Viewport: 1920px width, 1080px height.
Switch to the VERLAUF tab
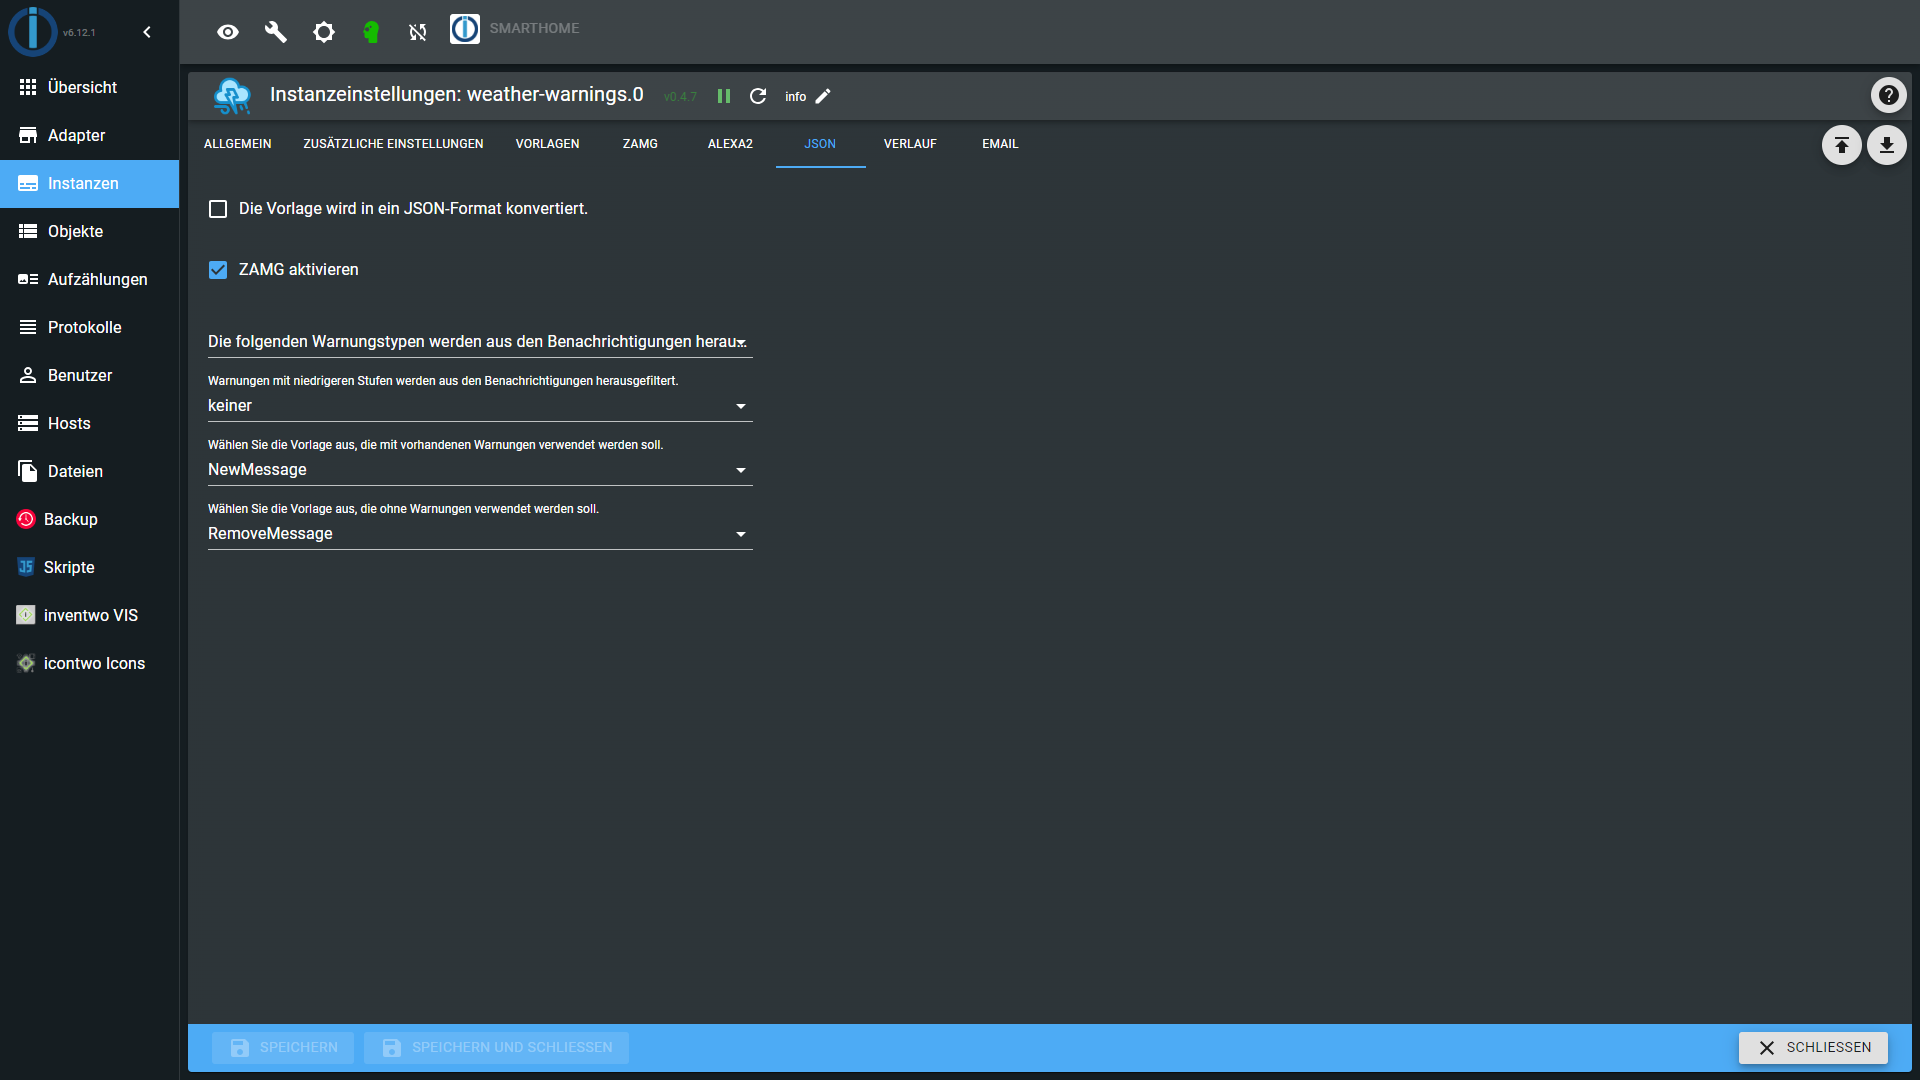point(910,144)
